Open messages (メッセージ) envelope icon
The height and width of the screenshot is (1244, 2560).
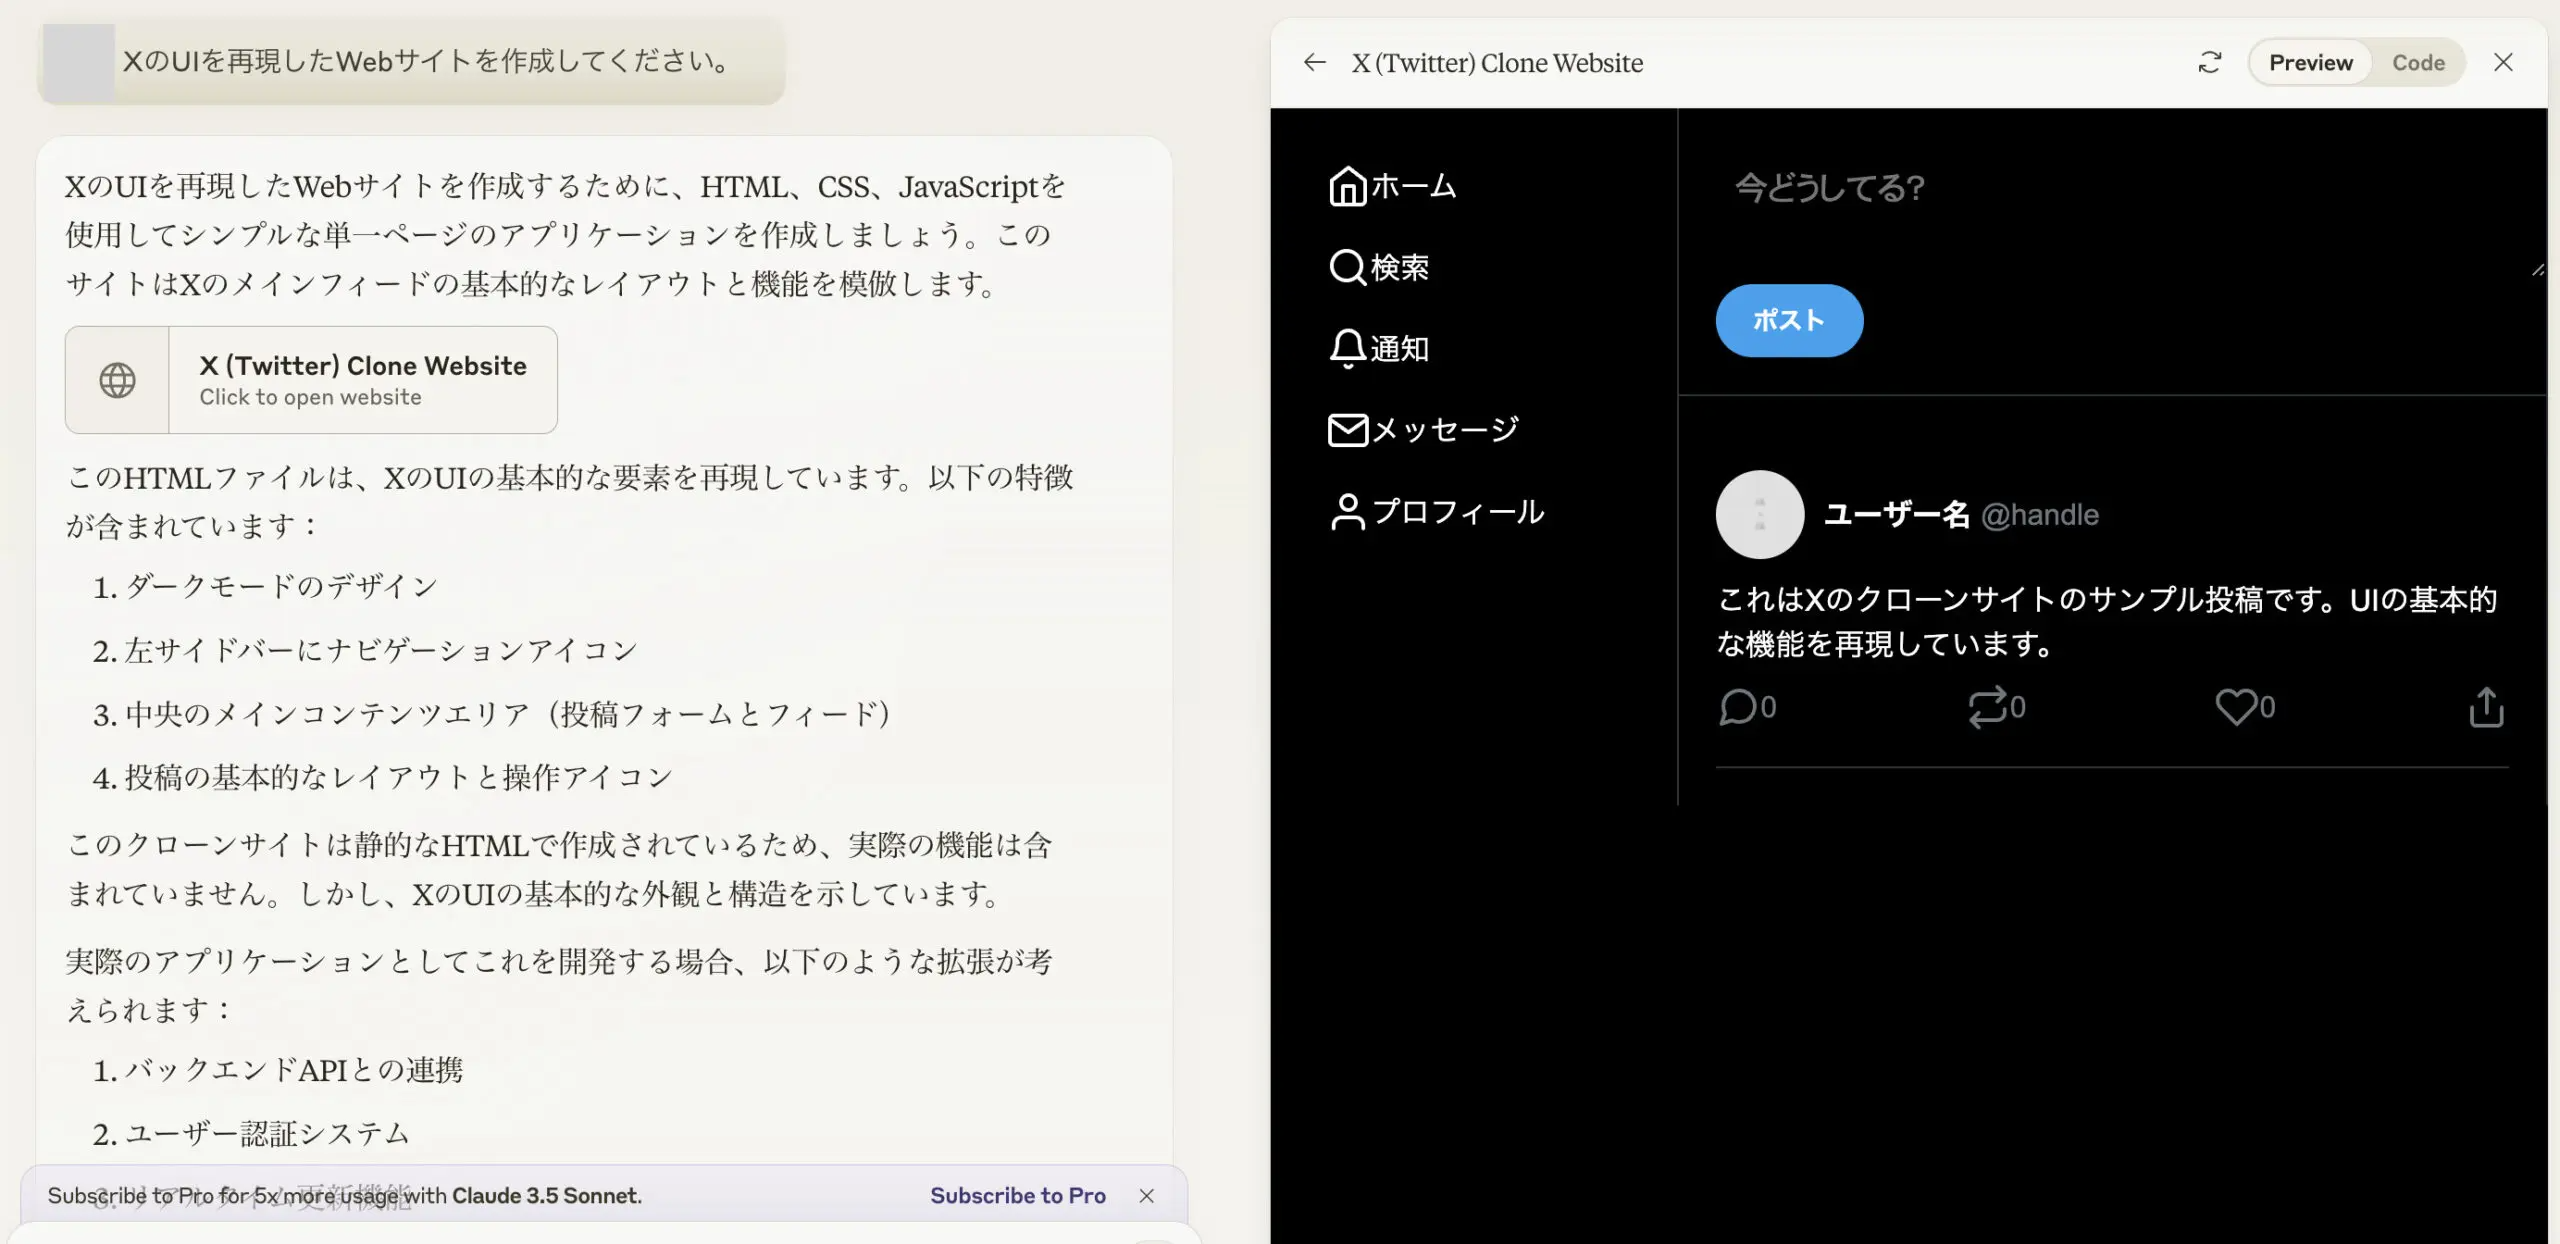[1347, 430]
